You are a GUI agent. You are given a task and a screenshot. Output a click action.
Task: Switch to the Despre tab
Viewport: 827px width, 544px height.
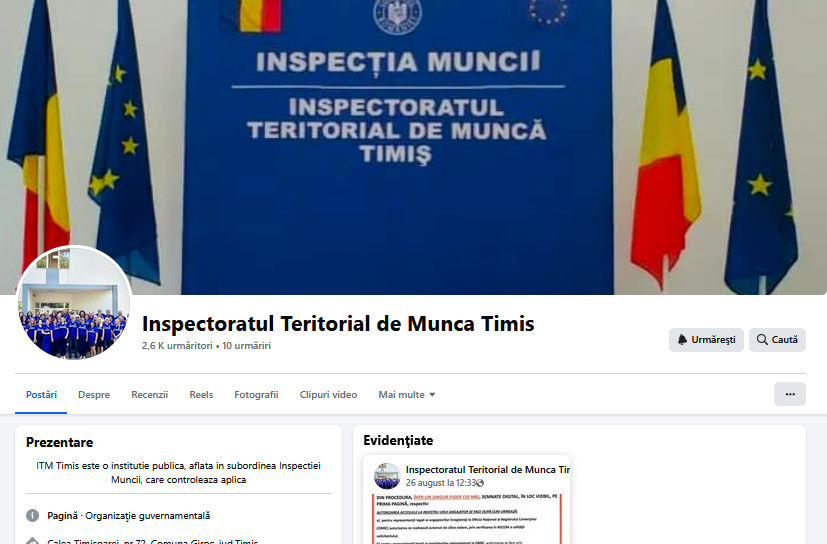coord(94,395)
